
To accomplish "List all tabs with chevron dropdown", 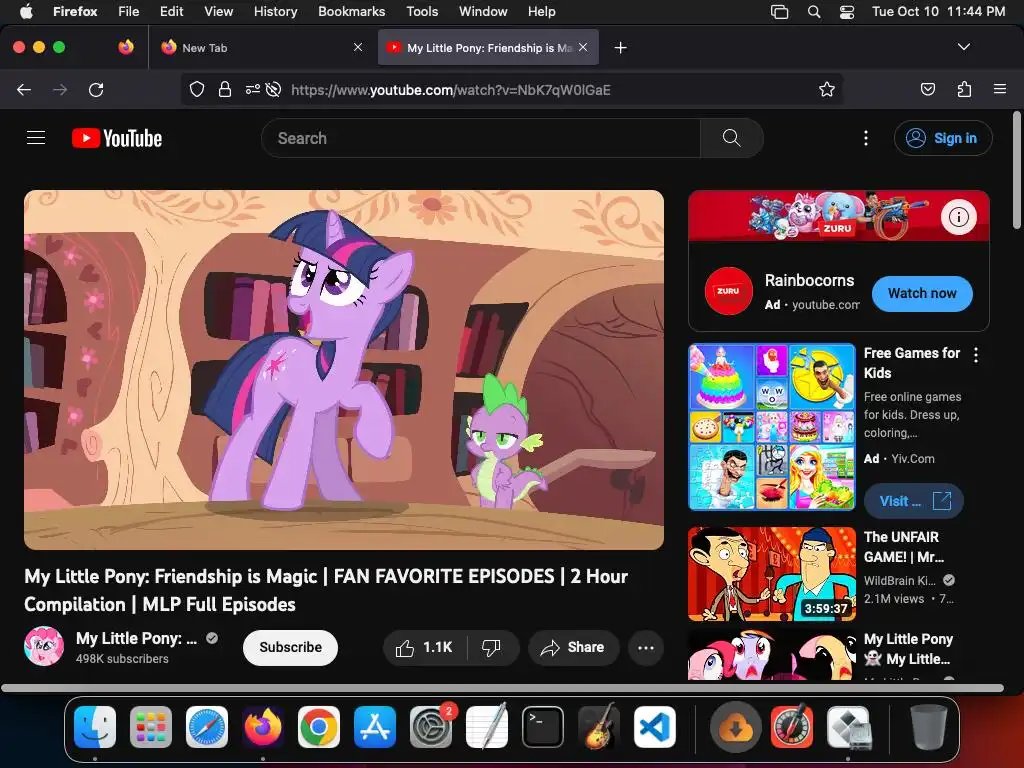I will [x=964, y=47].
